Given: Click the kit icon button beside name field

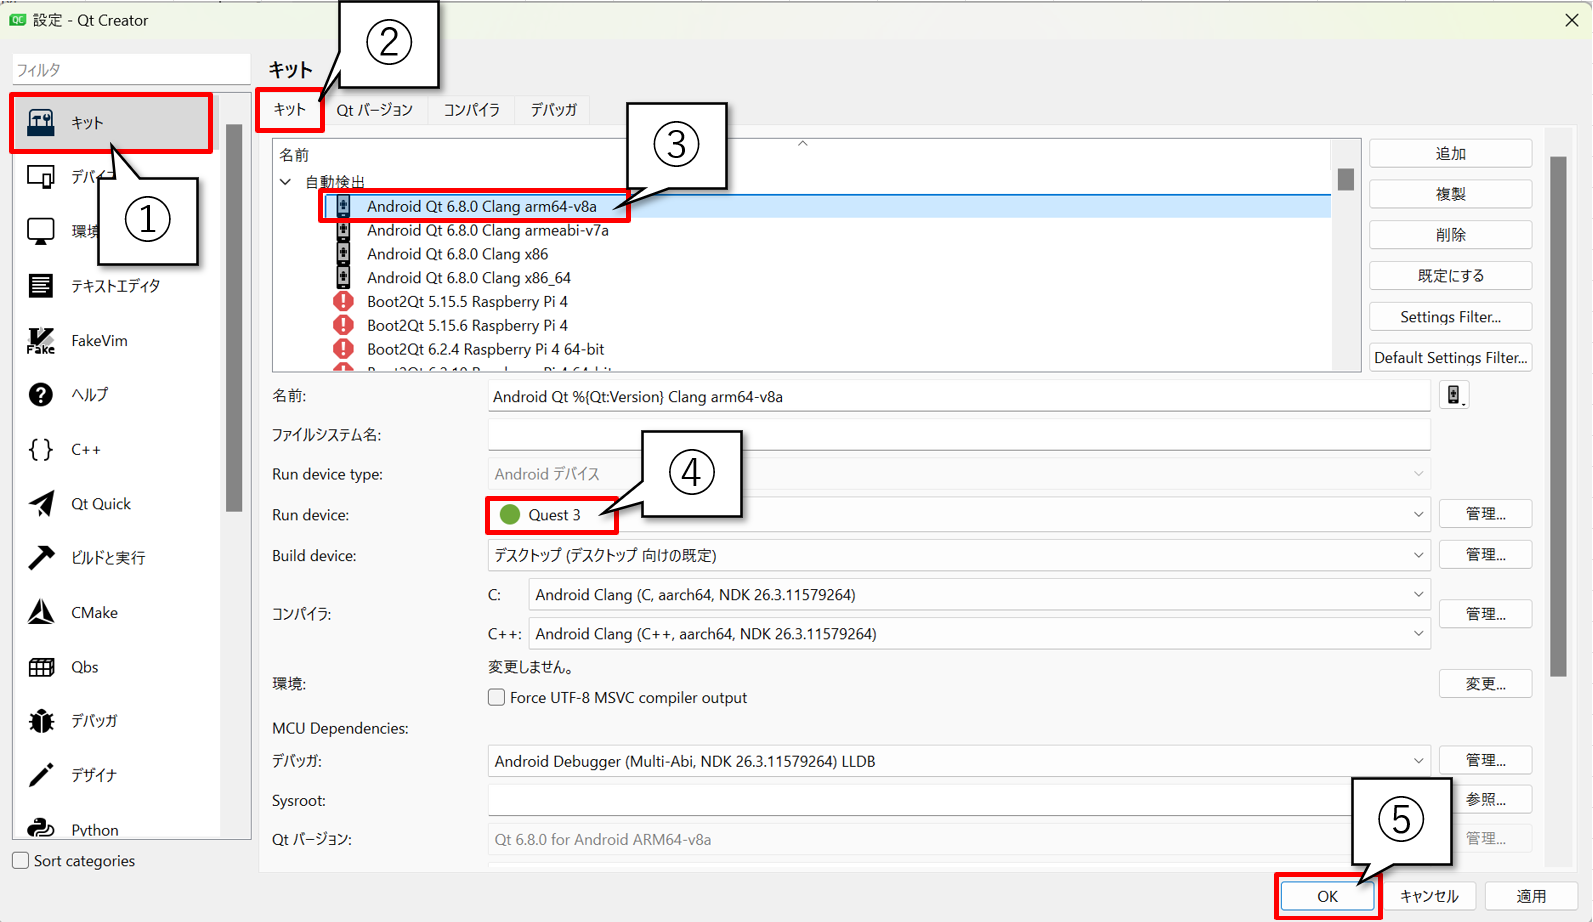Looking at the screenshot, I should coord(1454,396).
